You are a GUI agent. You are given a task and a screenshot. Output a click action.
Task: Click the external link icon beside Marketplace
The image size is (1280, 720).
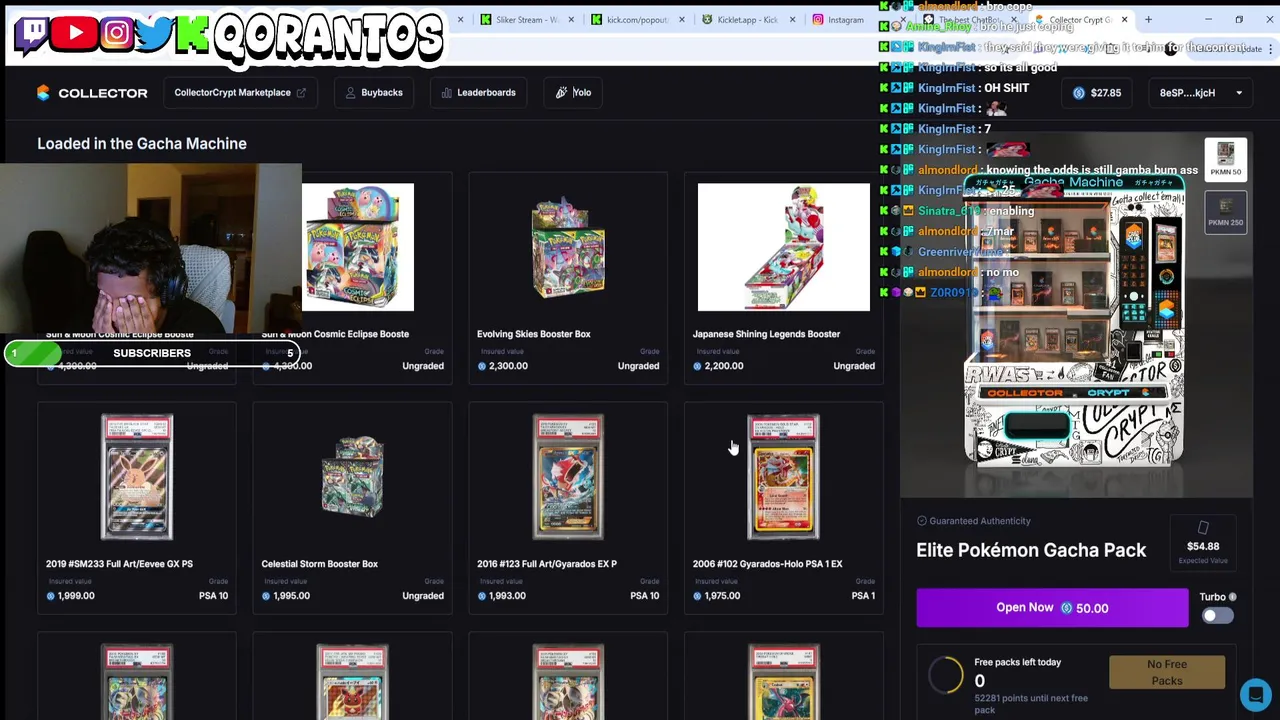point(301,93)
